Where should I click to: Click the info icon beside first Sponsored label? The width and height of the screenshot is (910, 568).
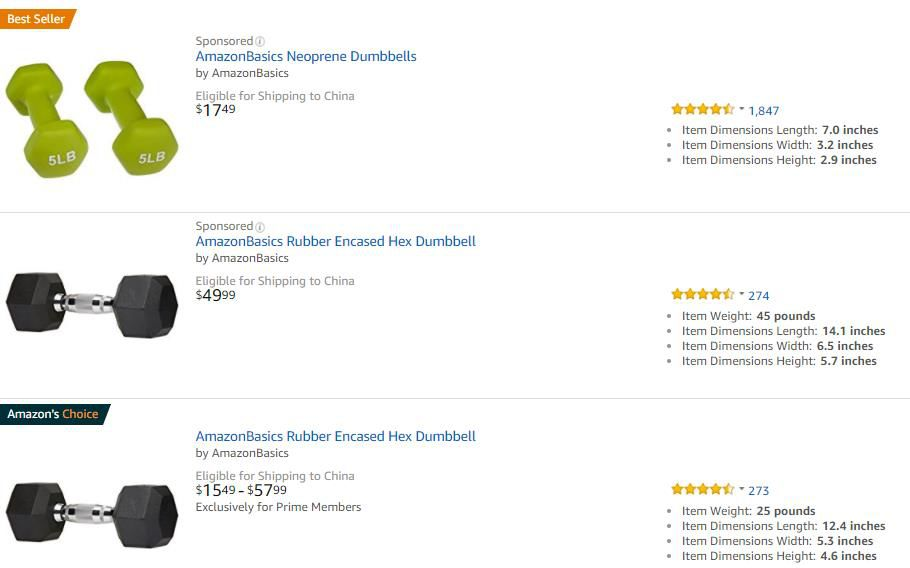pos(260,41)
